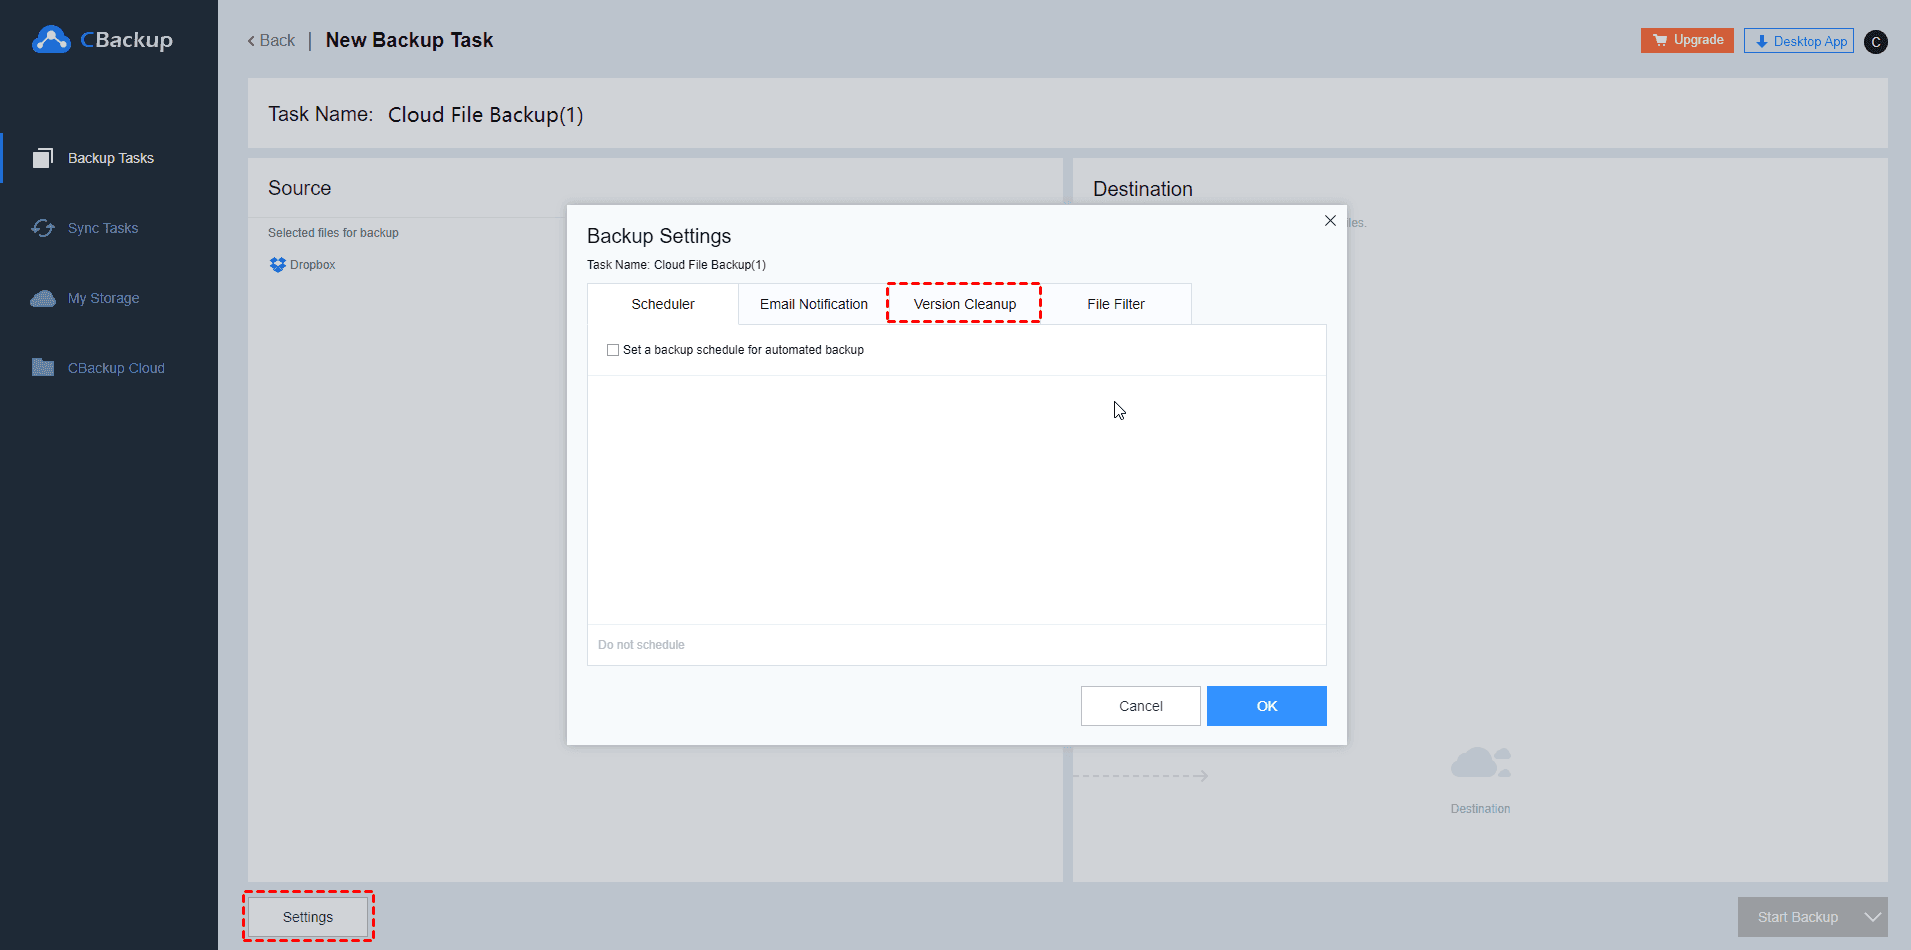The image size is (1911, 950).
Task: Open the Do not schedule dropdown
Action: pyautogui.click(x=956, y=645)
